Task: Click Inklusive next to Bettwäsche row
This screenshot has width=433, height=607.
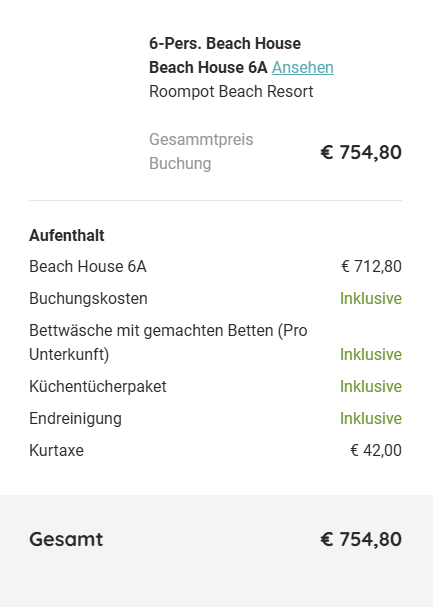Action: click(x=371, y=355)
